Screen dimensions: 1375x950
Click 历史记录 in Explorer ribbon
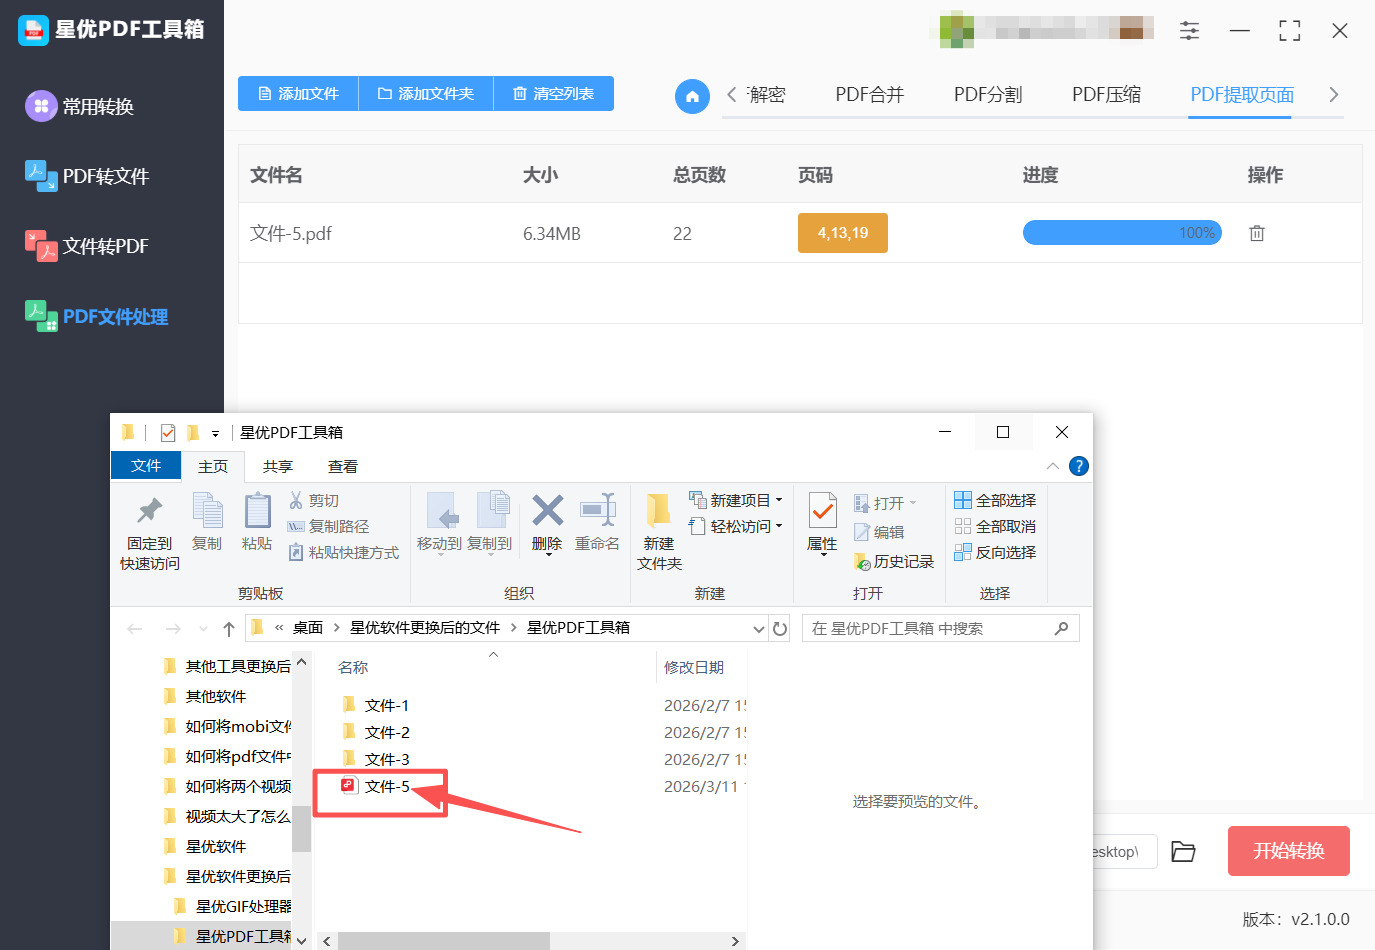(894, 562)
